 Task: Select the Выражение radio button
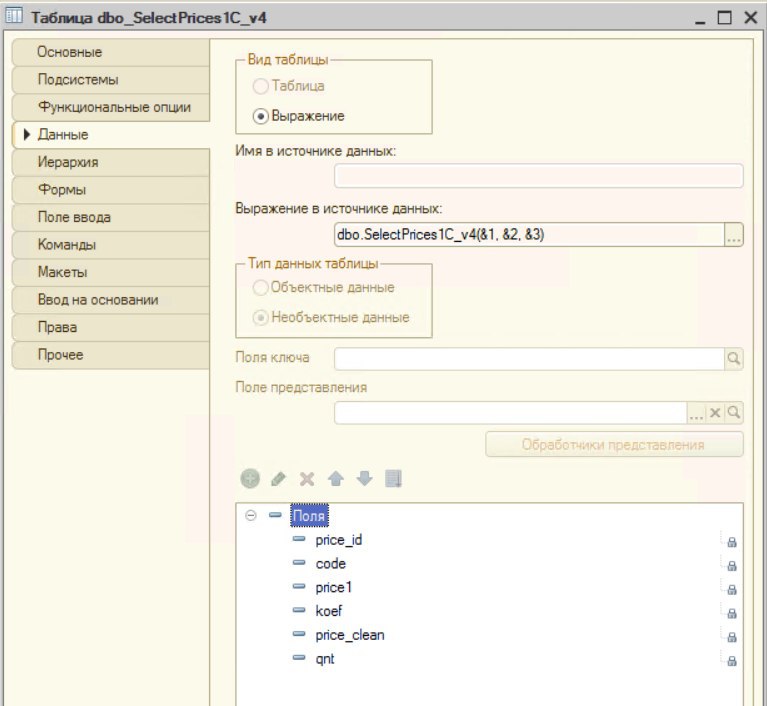260,116
